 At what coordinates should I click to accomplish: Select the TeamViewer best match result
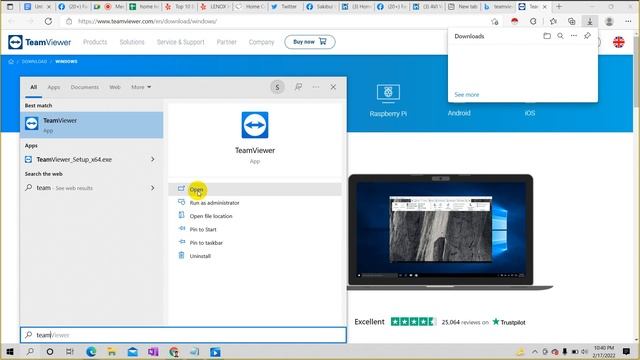pos(91,125)
